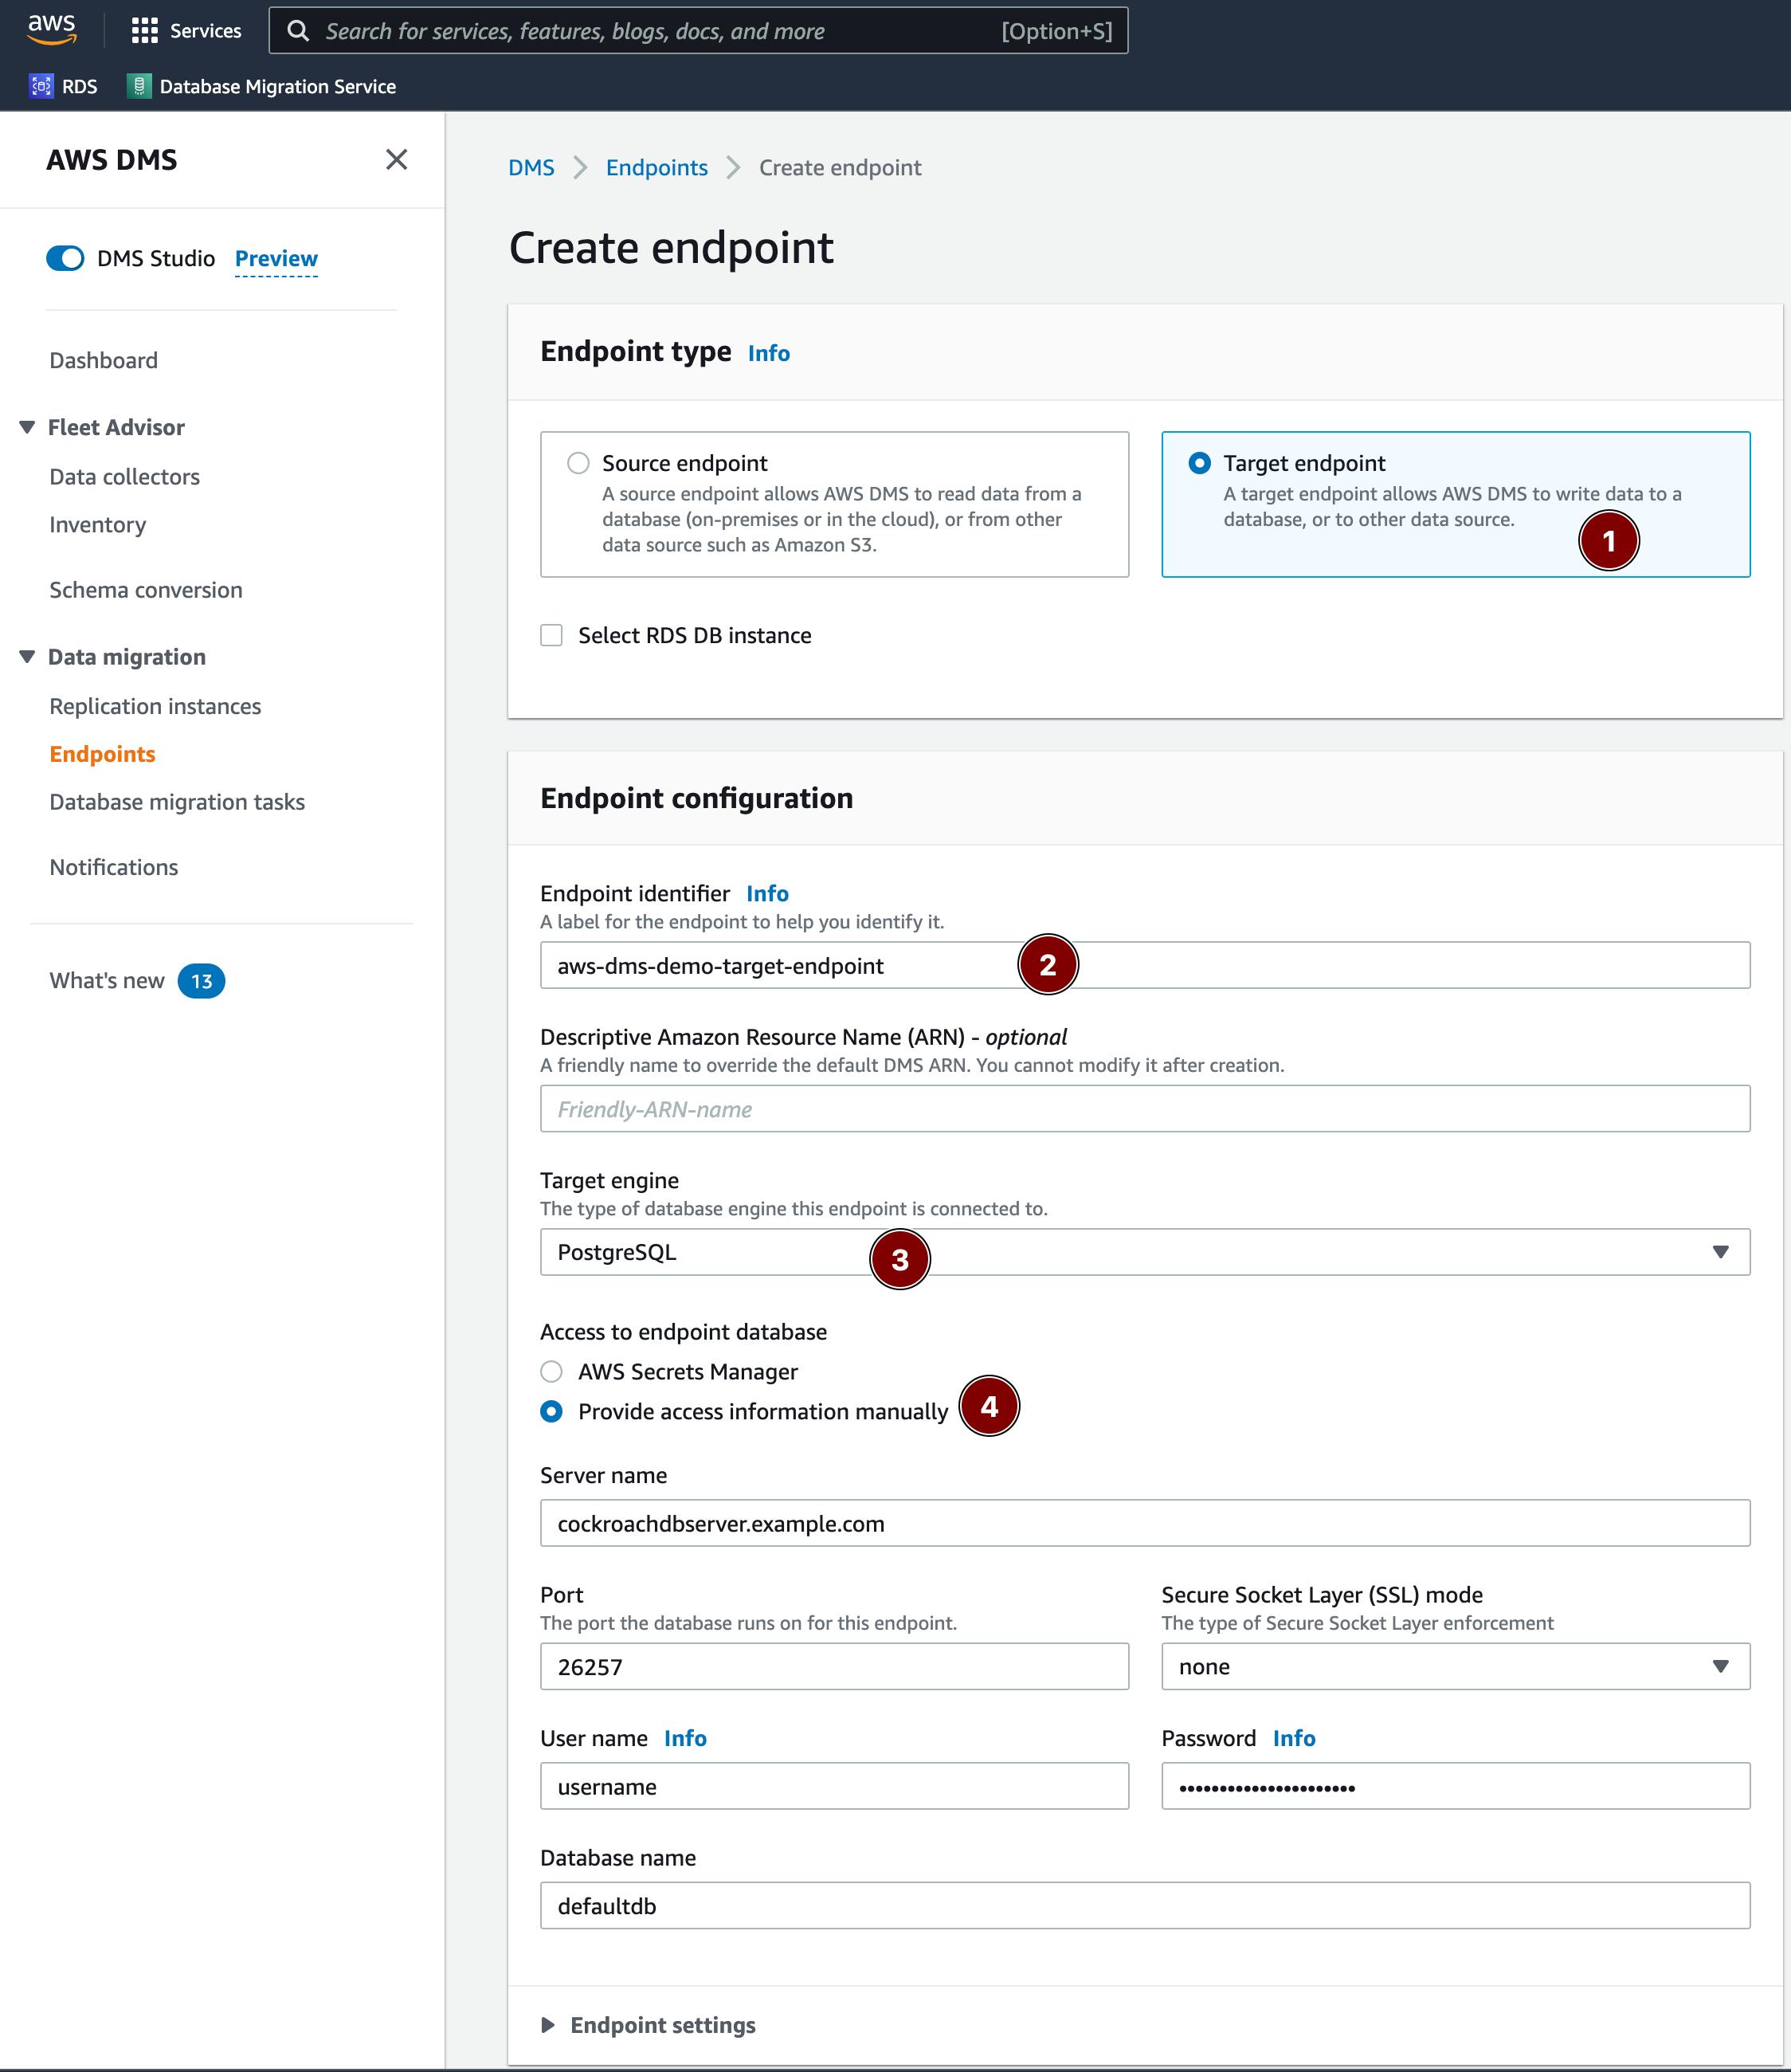
Task: Open Info link next to Password
Action: pos(1294,1738)
